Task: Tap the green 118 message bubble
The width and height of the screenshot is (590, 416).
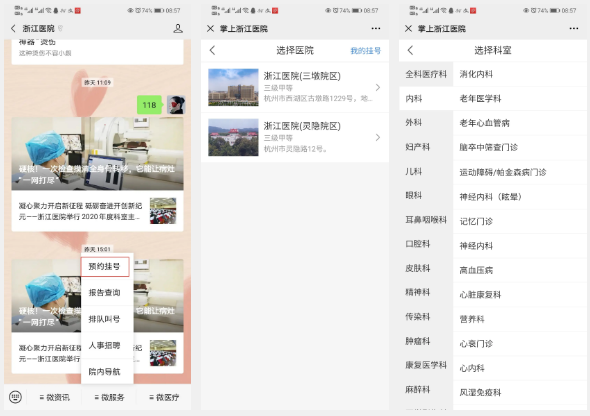Action: coord(149,105)
